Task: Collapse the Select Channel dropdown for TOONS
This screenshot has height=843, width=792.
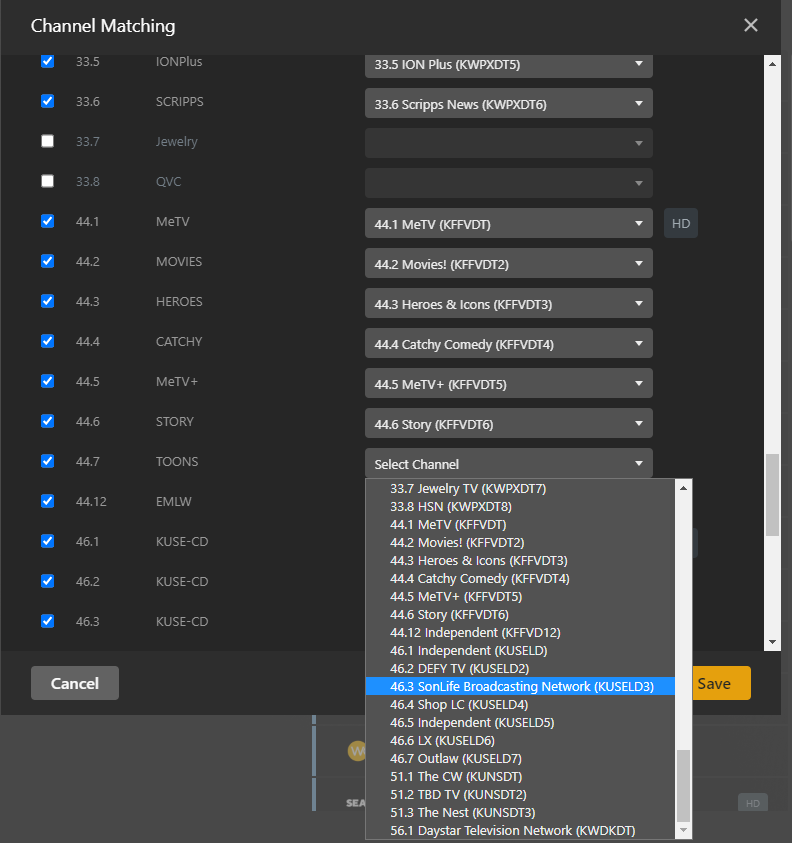Action: 509,463
